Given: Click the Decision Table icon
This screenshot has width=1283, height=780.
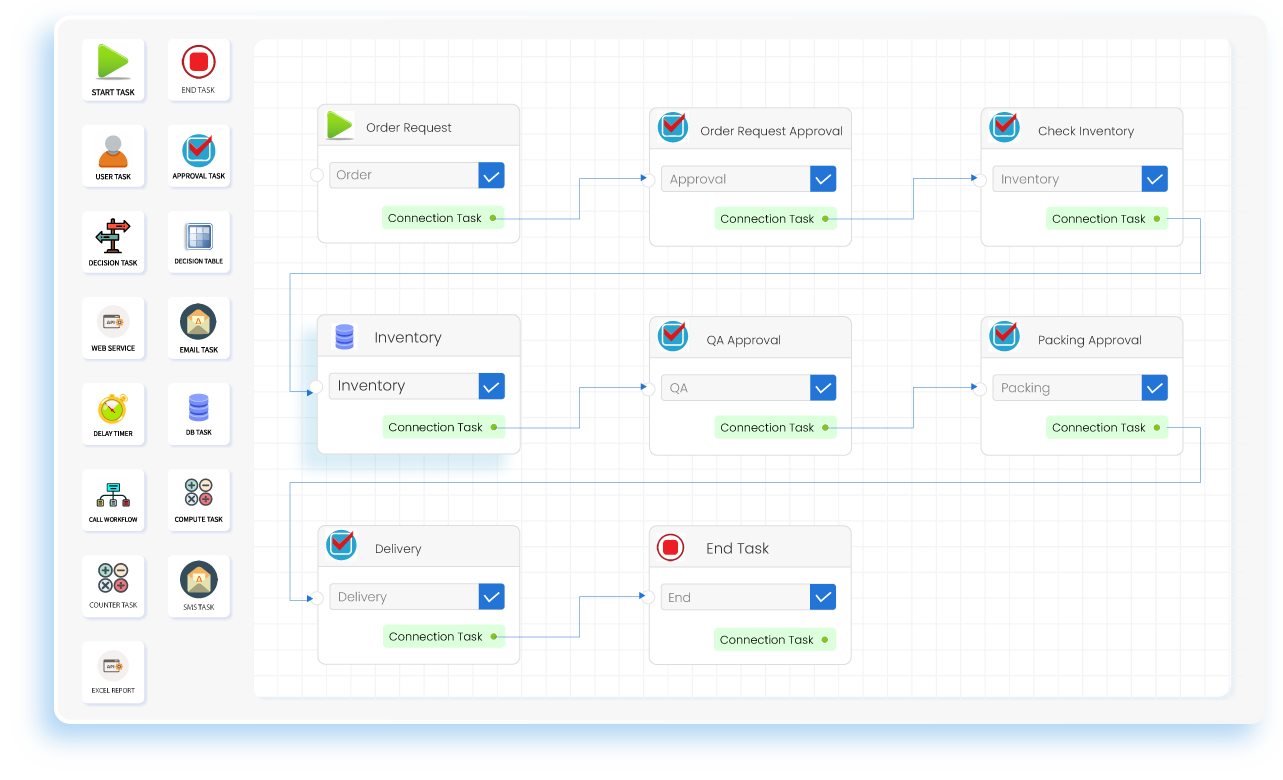Looking at the screenshot, I should (x=198, y=237).
